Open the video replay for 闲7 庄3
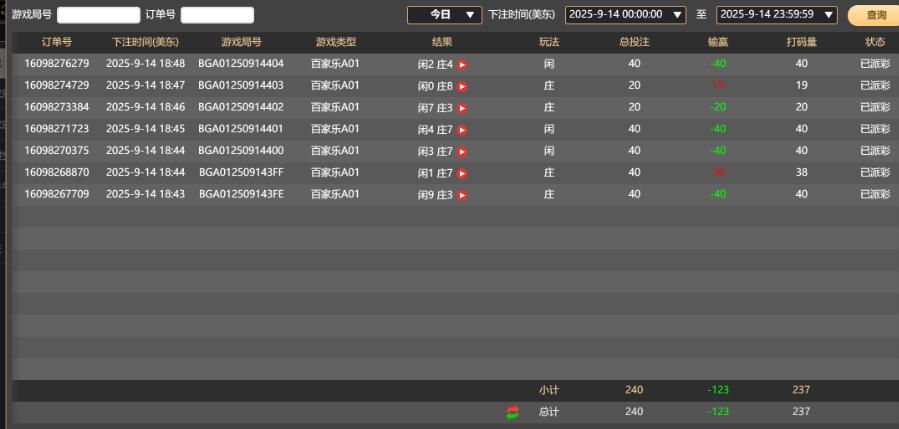The image size is (899, 429). click(x=462, y=108)
